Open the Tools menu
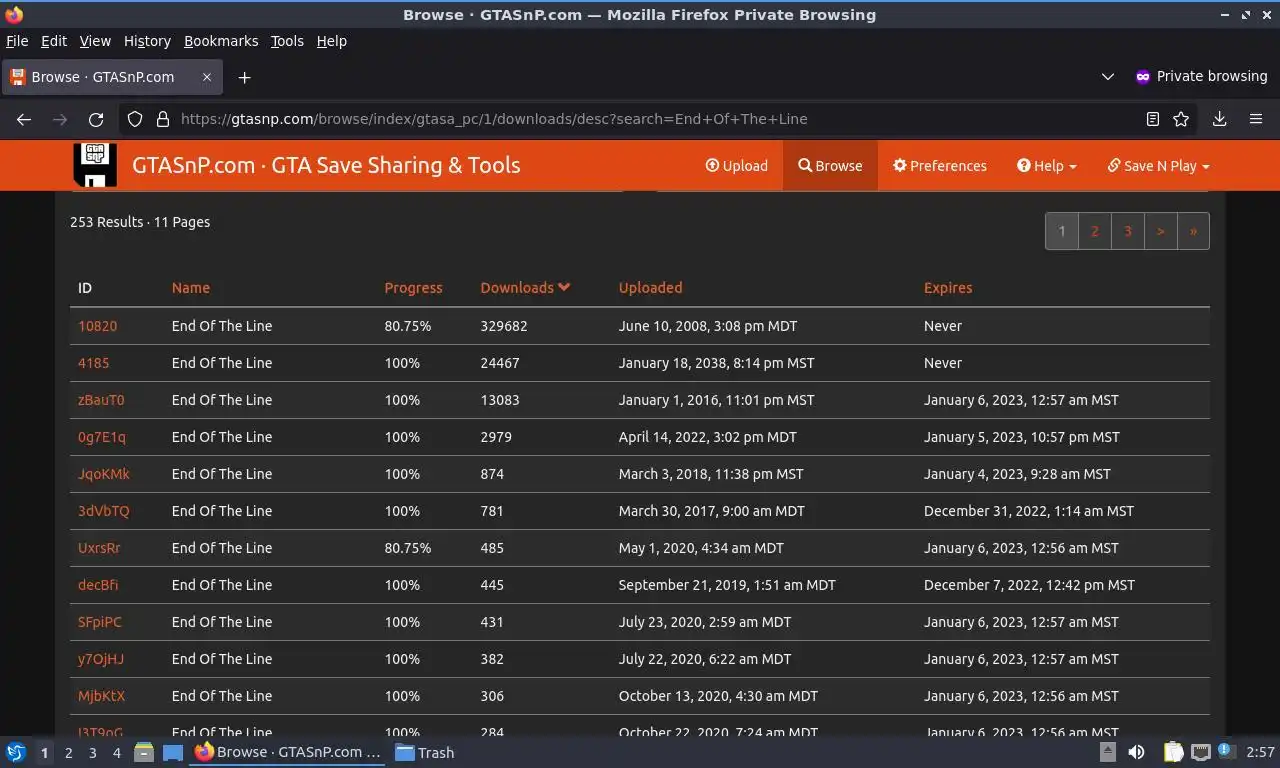 tap(287, 41)
